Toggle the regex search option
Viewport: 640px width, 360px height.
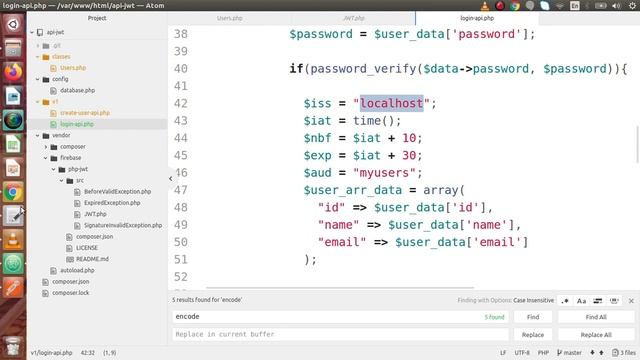pos(565,301)
